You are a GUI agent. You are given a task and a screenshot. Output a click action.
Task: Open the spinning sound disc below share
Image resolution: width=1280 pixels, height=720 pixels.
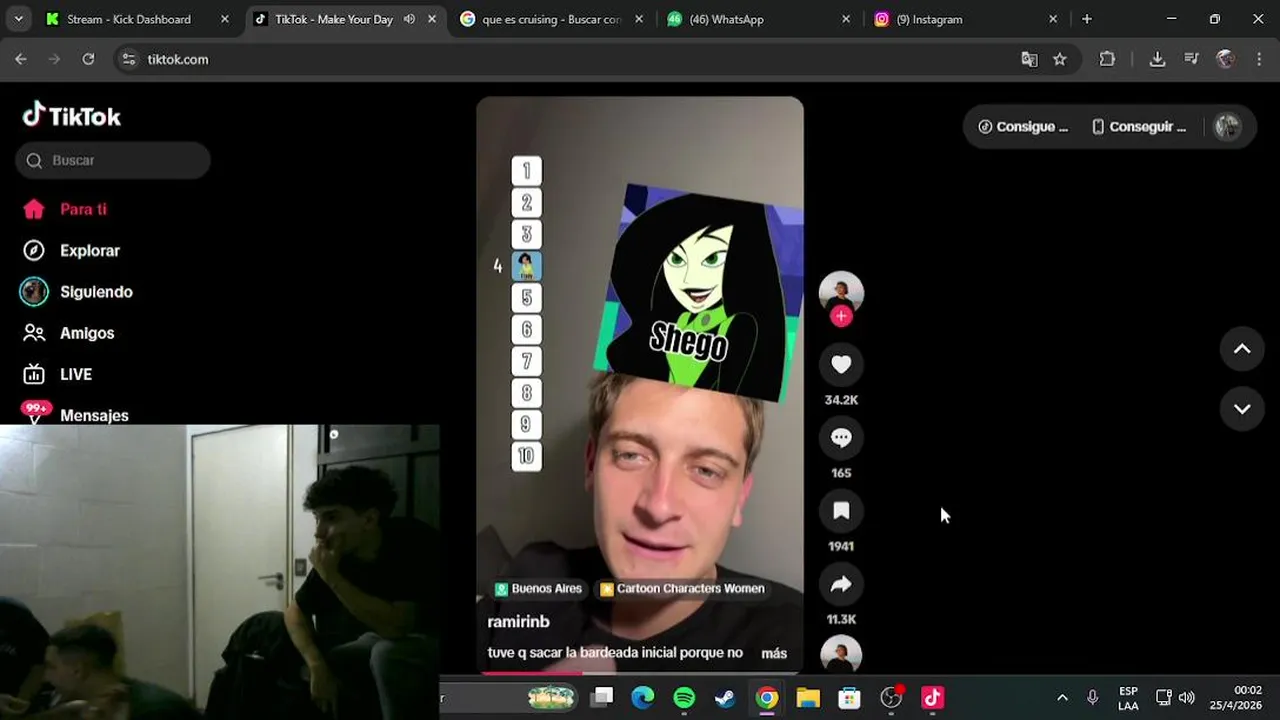(841, 653)
